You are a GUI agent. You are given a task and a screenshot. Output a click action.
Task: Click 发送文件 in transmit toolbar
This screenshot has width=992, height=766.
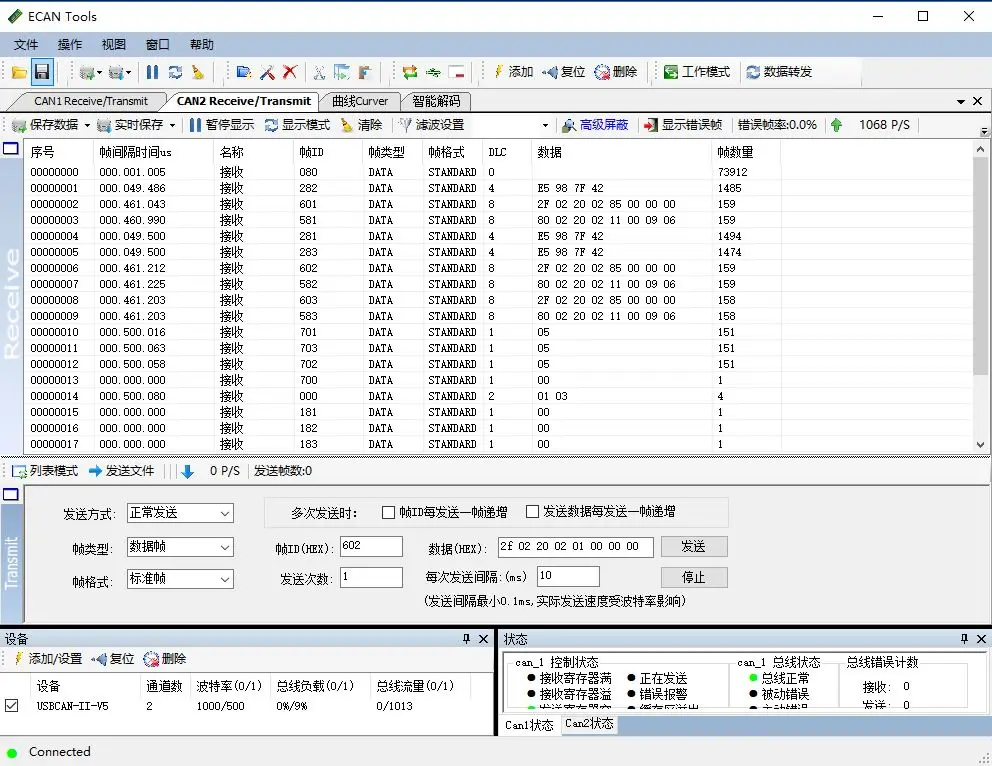click(x=121, y=471)
